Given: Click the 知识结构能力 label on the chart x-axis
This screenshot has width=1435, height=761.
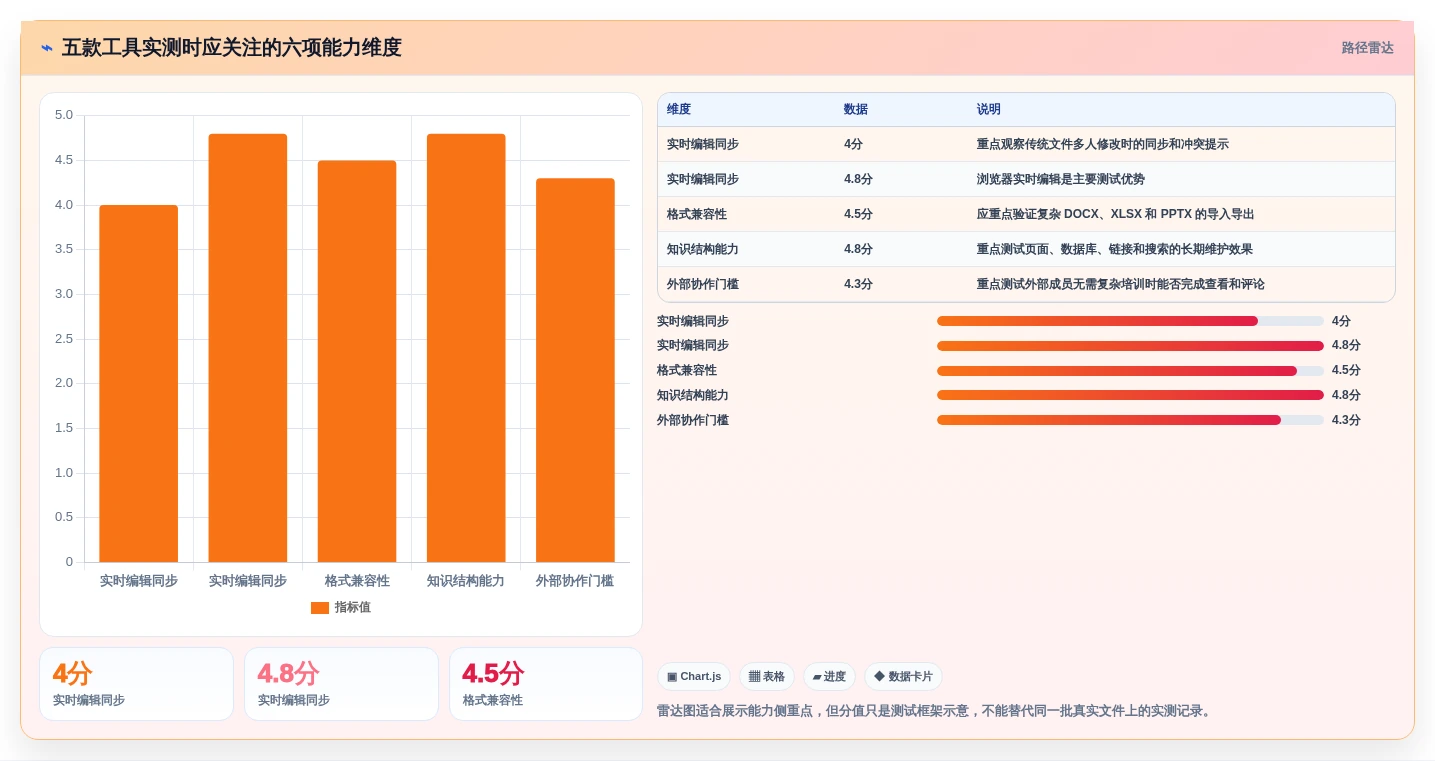Looking at the screenshot, I should click(466, 581).
